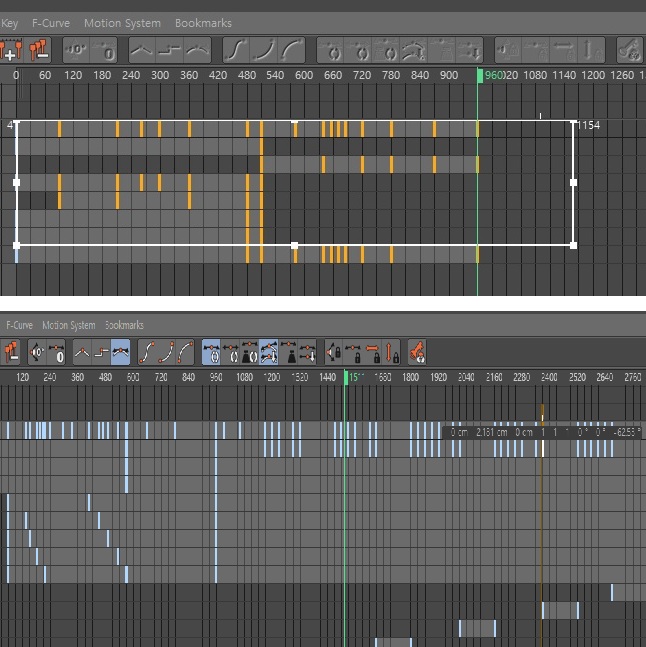646x647 pixels.
Task: Open key preset icon in lower toolbar
Action: [417, 352]
